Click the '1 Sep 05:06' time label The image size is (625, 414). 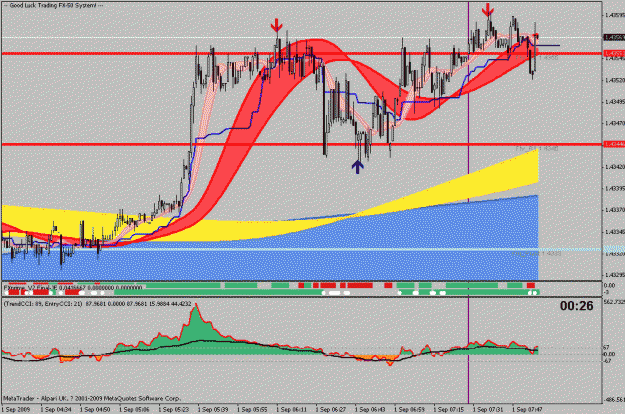click(x=134, y=409)
